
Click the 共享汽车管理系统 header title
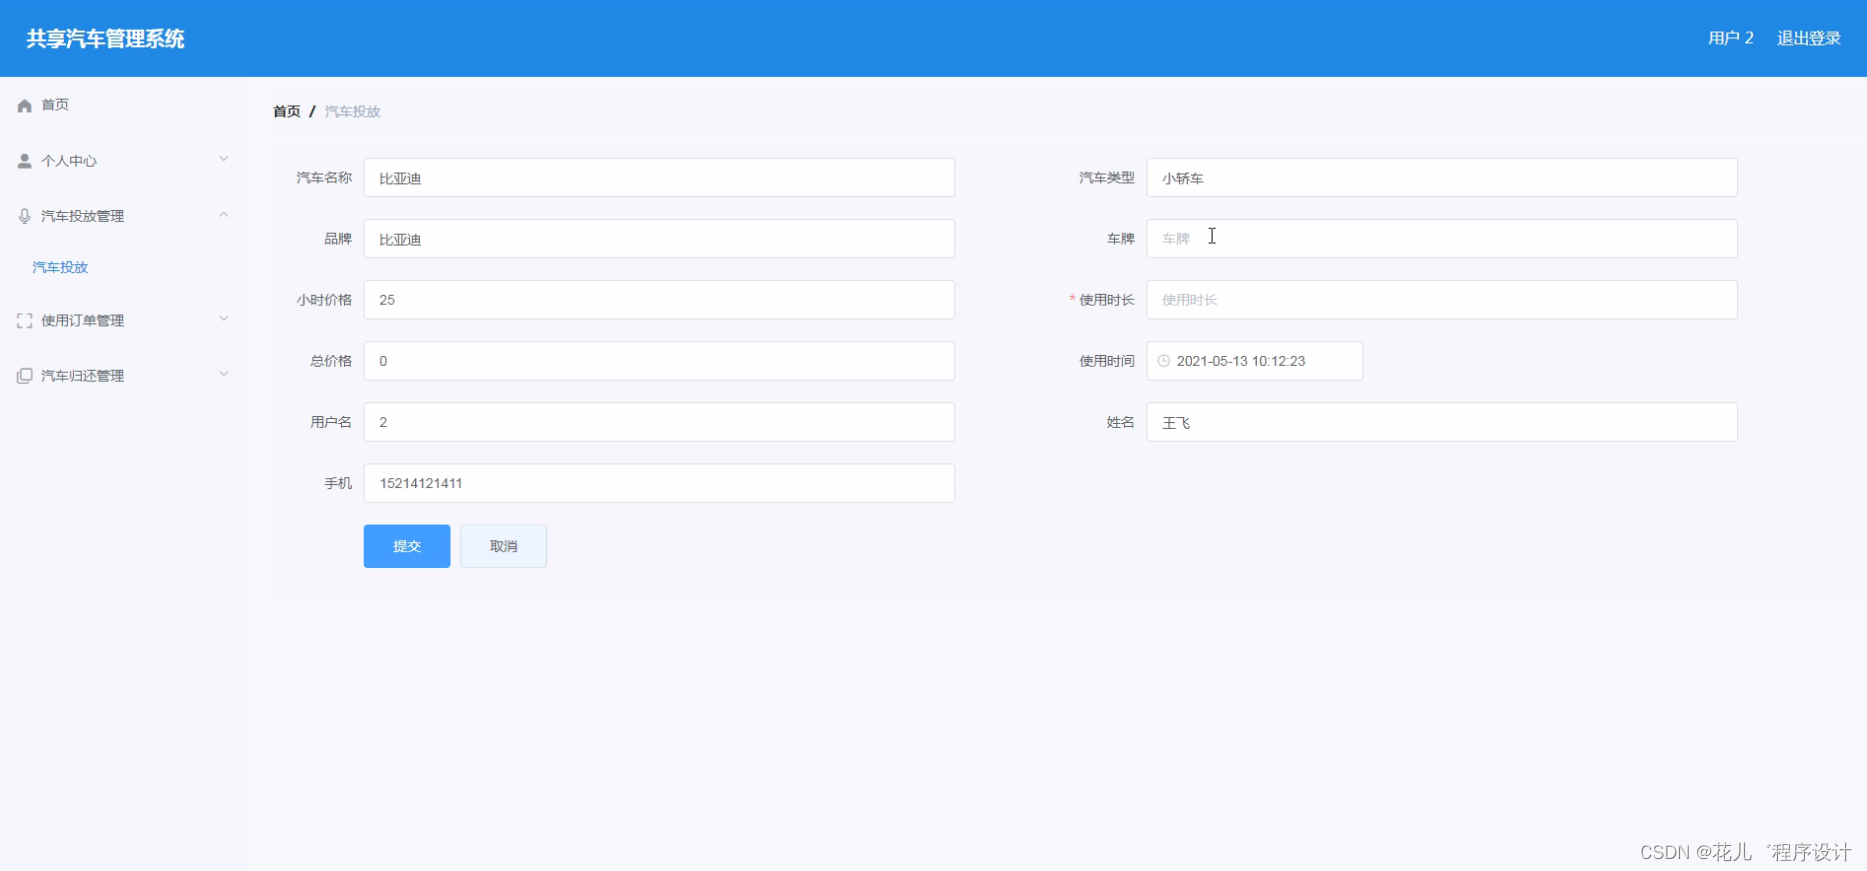point(106,39)
